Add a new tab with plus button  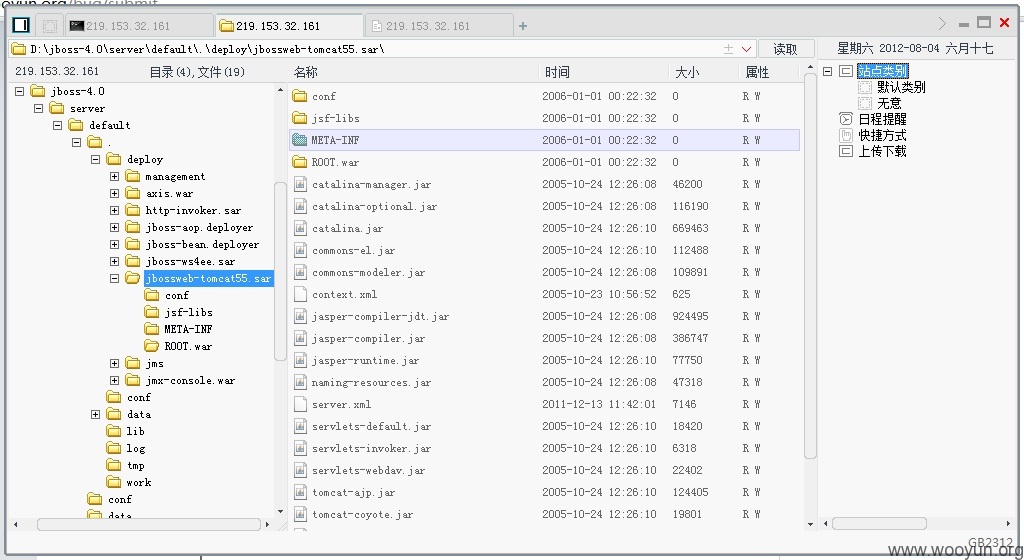point(522,26)
